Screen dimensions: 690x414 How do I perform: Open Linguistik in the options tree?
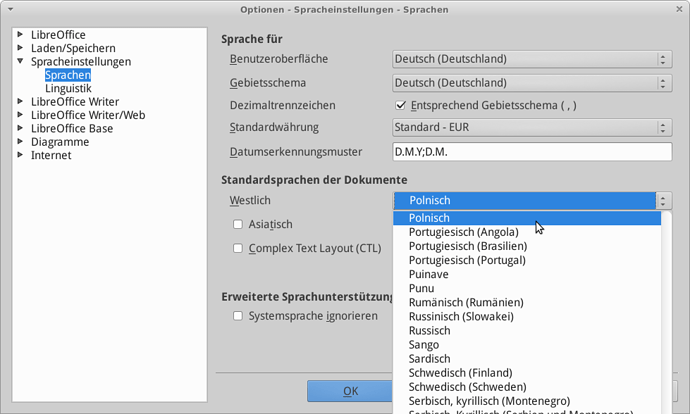(68, 88)
